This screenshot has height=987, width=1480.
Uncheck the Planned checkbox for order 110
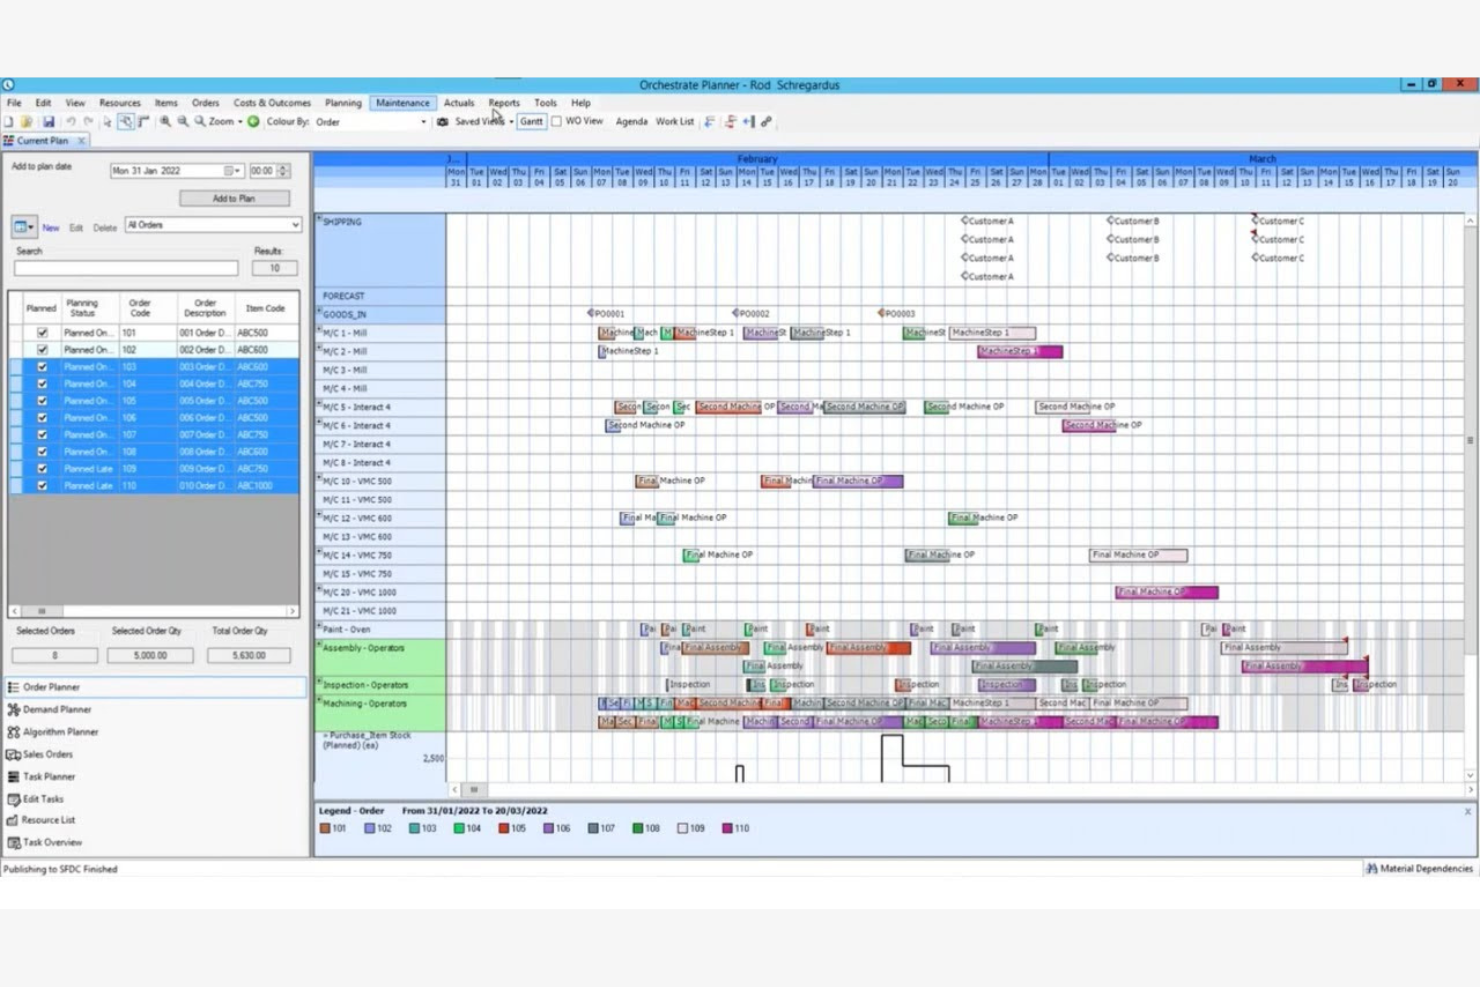tap(40, 485)
